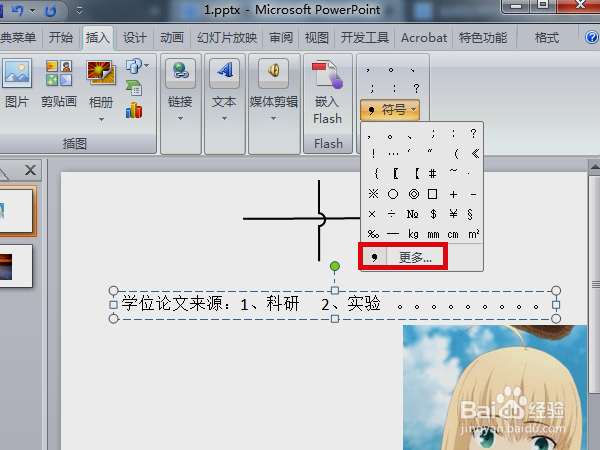Switch to the 动画 tab
Image resolution: width=600 pixels, height=450 pixels.
[x=172, y=38]
